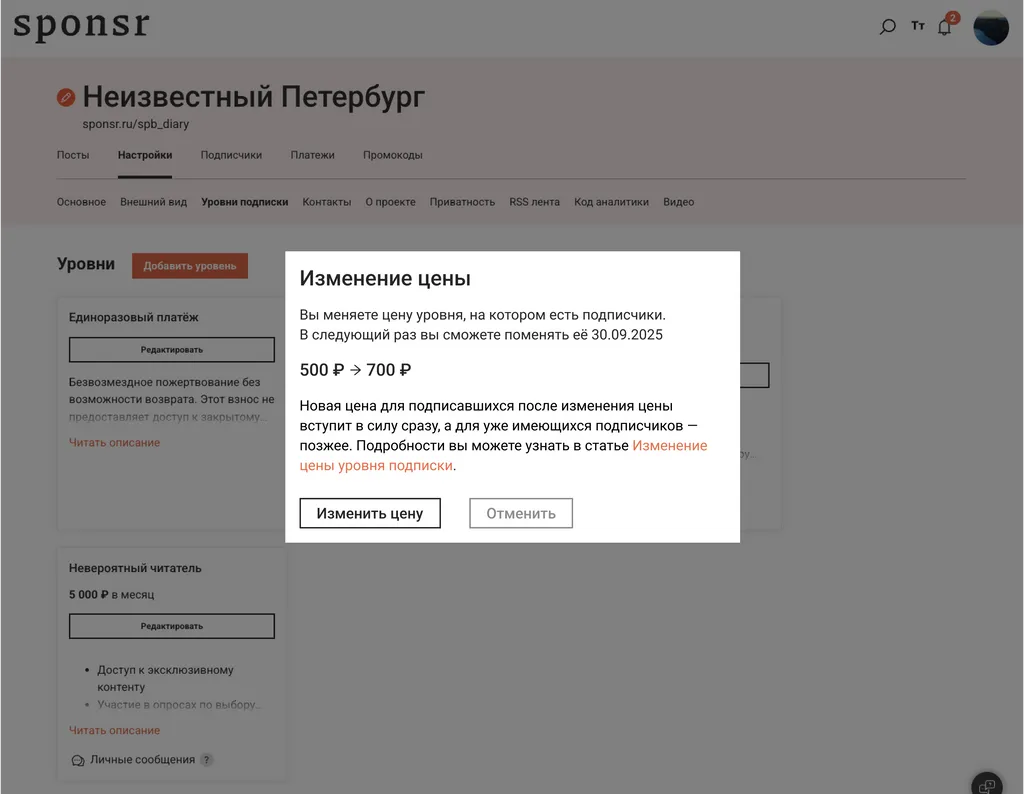The height and width of the screenshot is (794, 1024).
Task: Open the Изменение цены уровня подписки article link
Action: [669, 446]
